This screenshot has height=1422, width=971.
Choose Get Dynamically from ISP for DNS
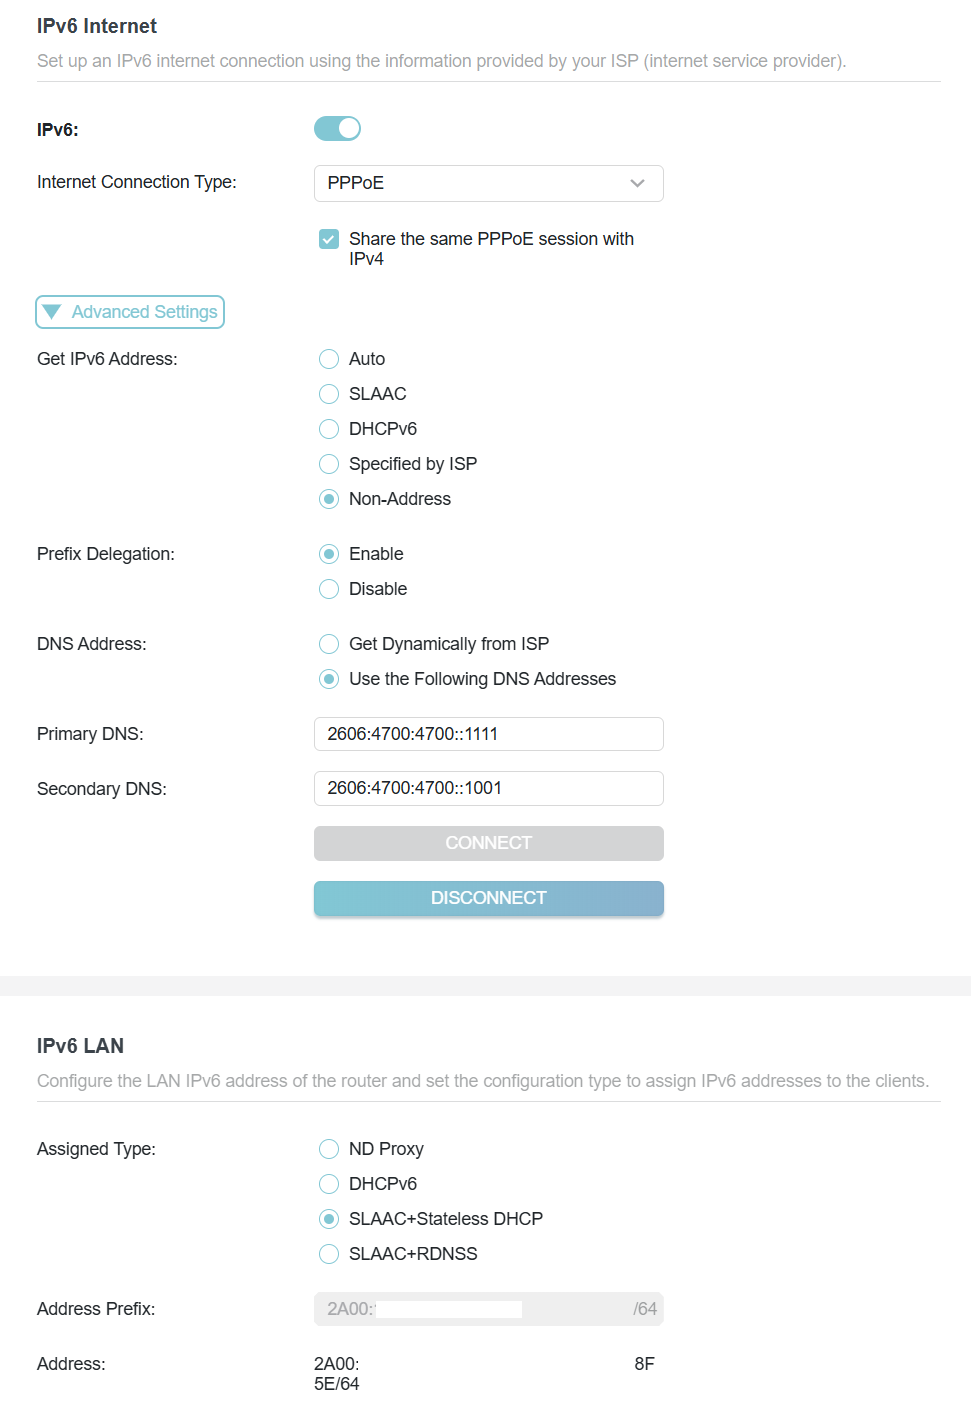point(329,644)
